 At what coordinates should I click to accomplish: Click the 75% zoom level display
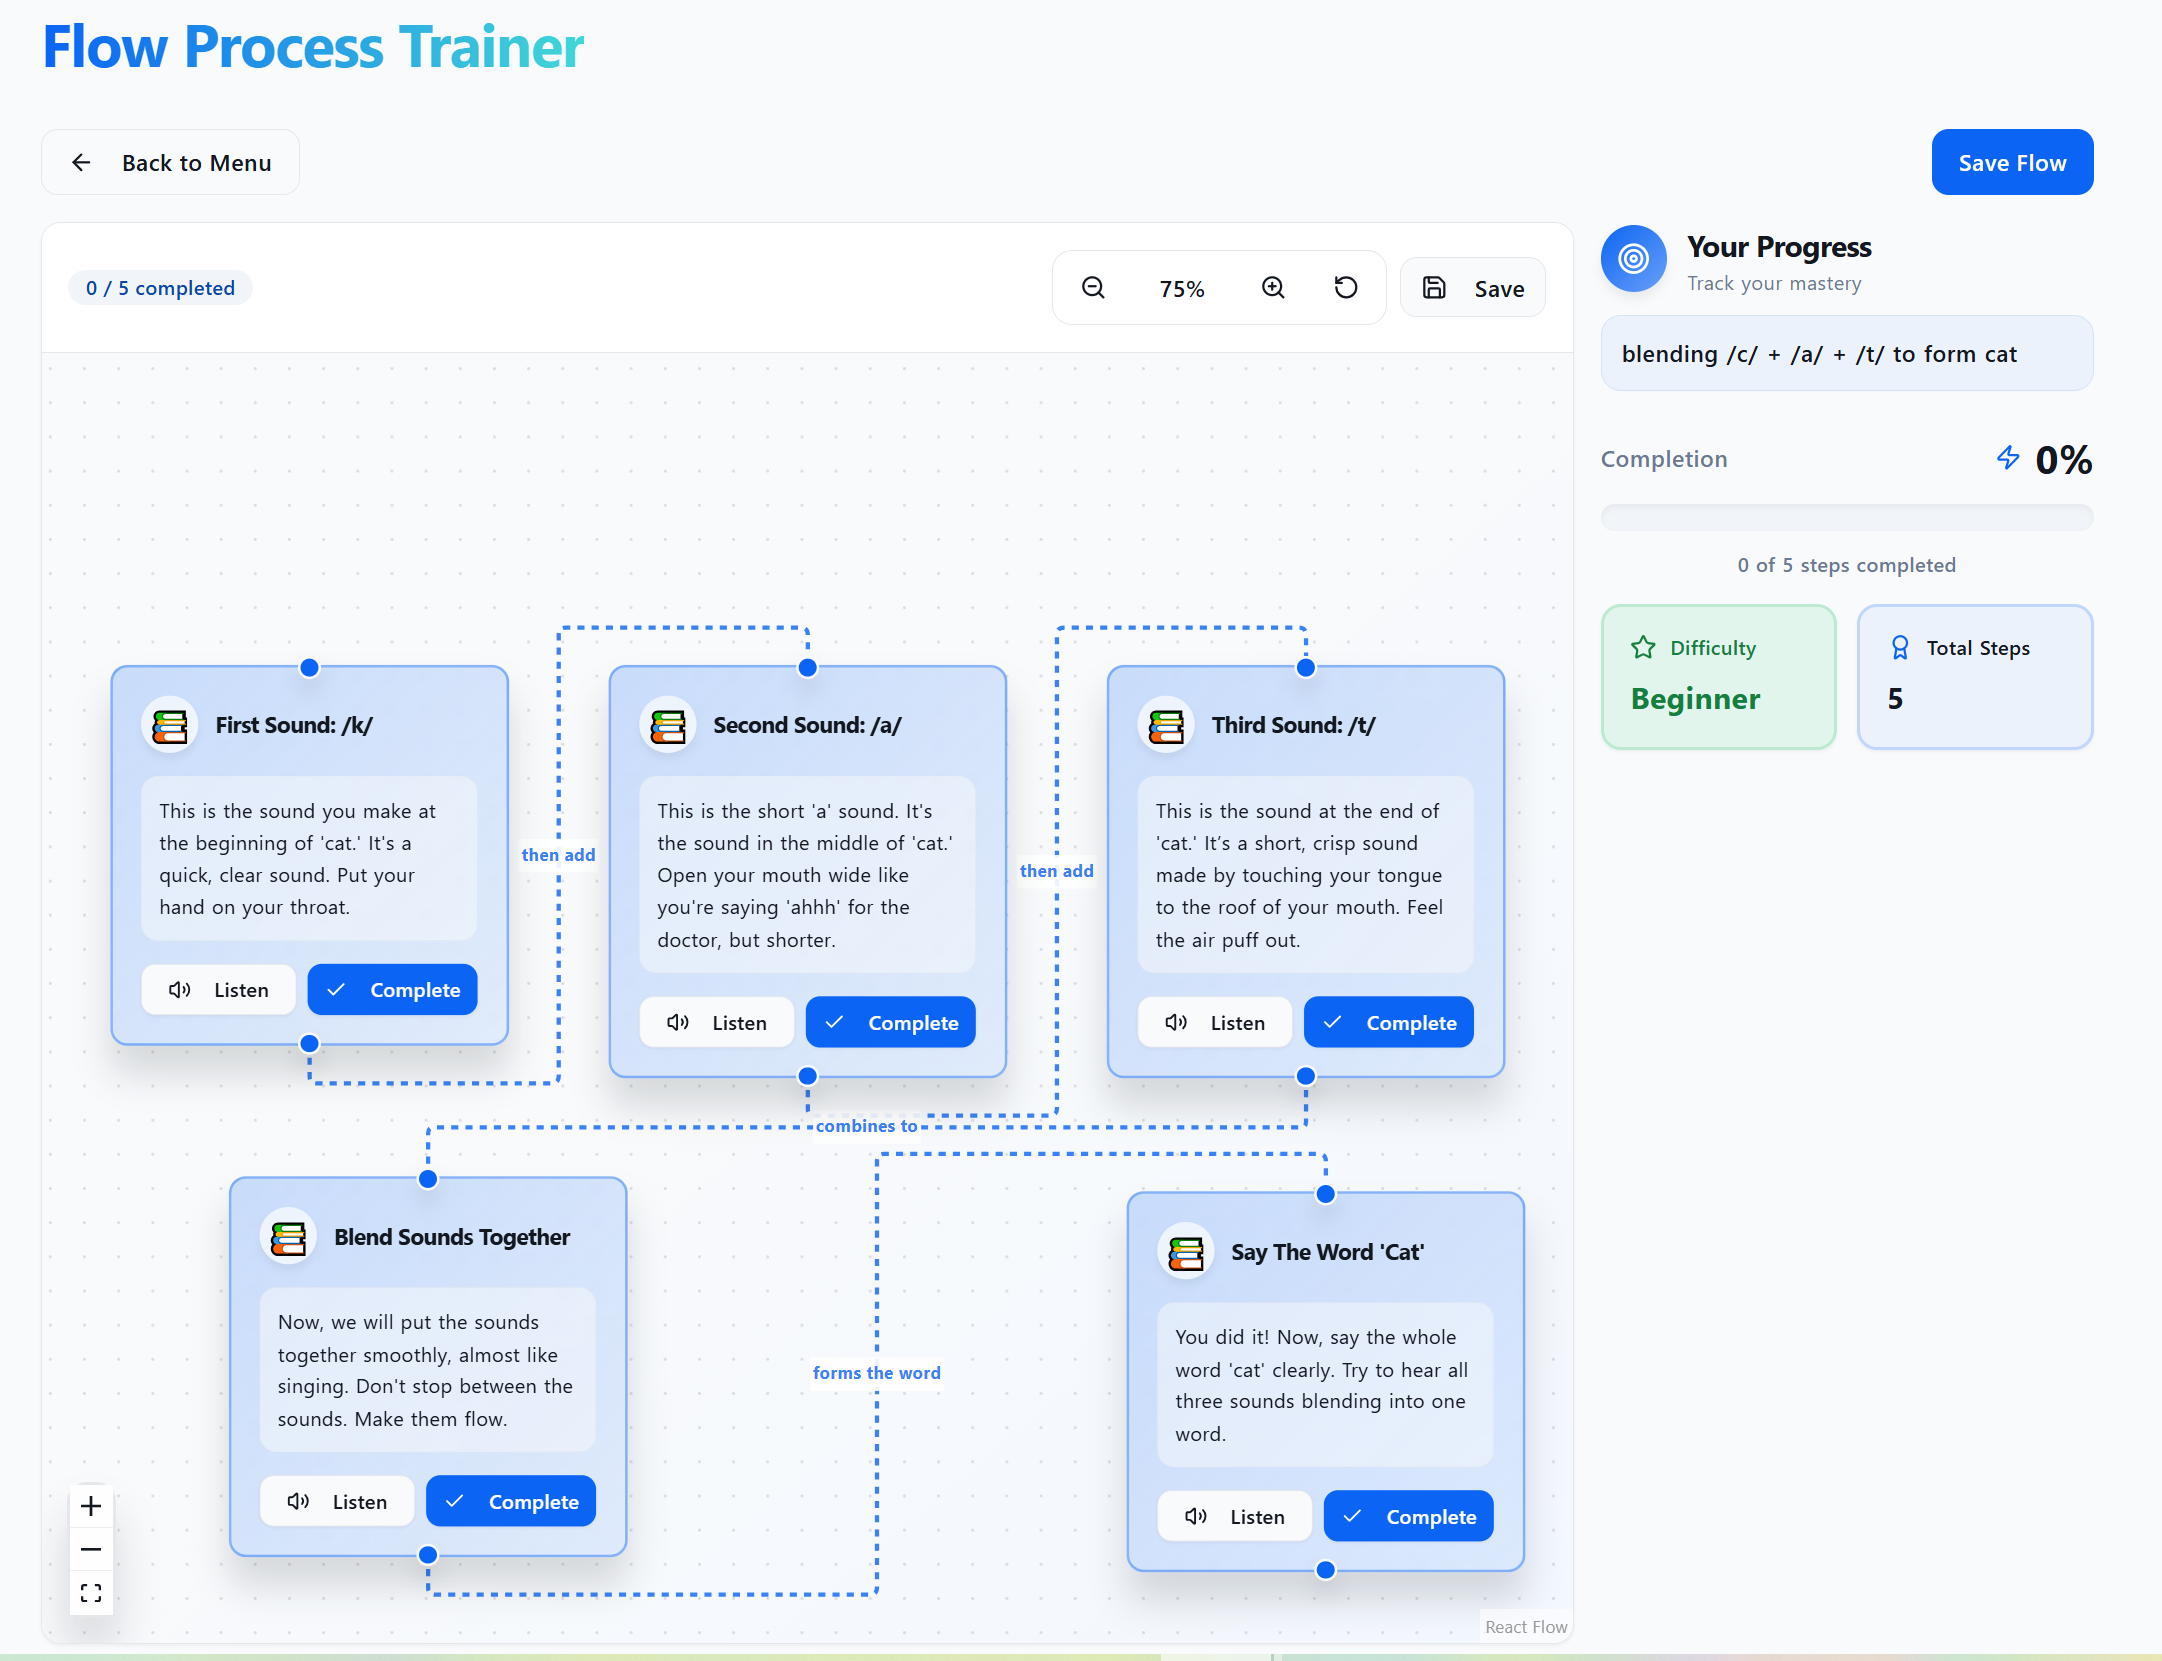[1181, 289]
